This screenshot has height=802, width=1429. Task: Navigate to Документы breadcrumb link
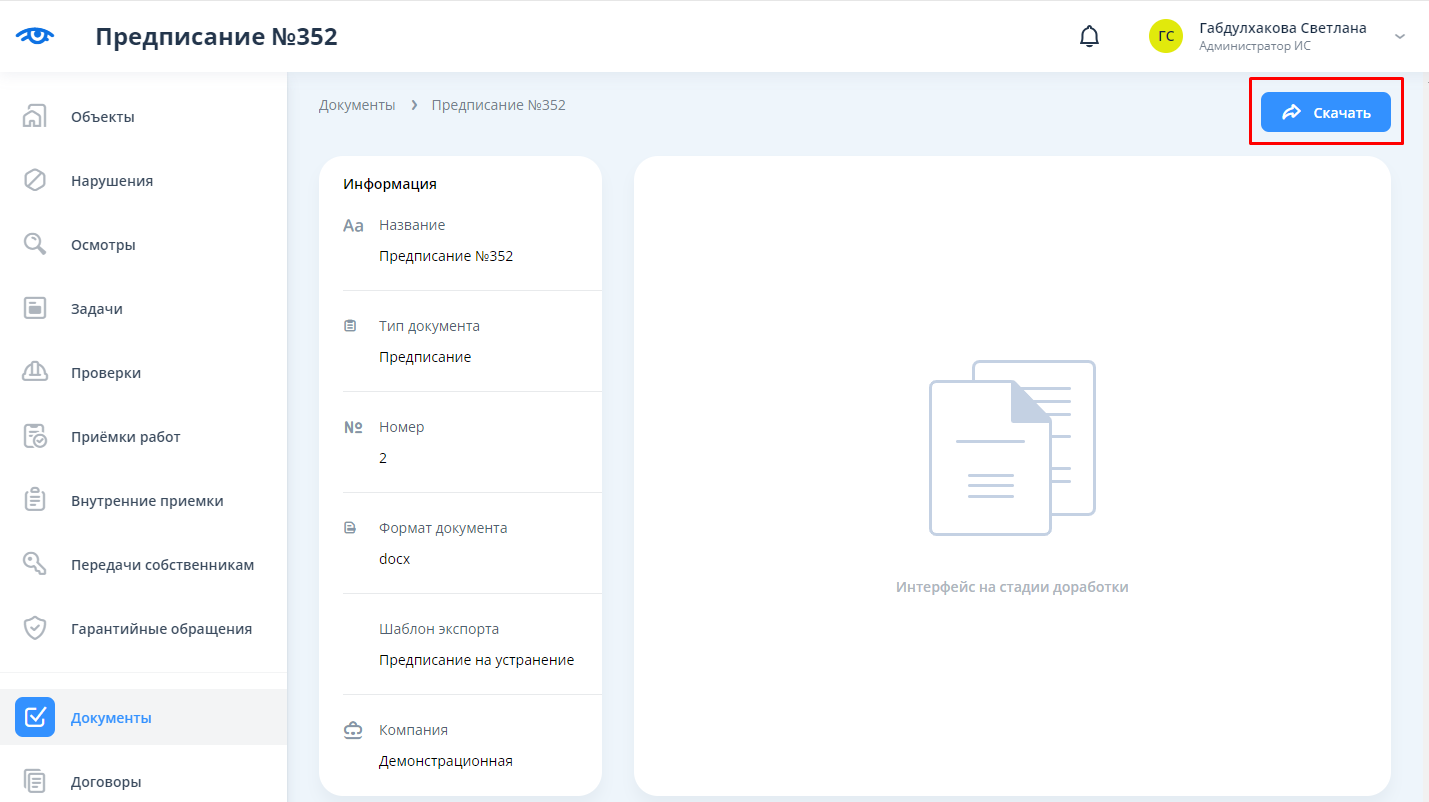pos(357,105)
